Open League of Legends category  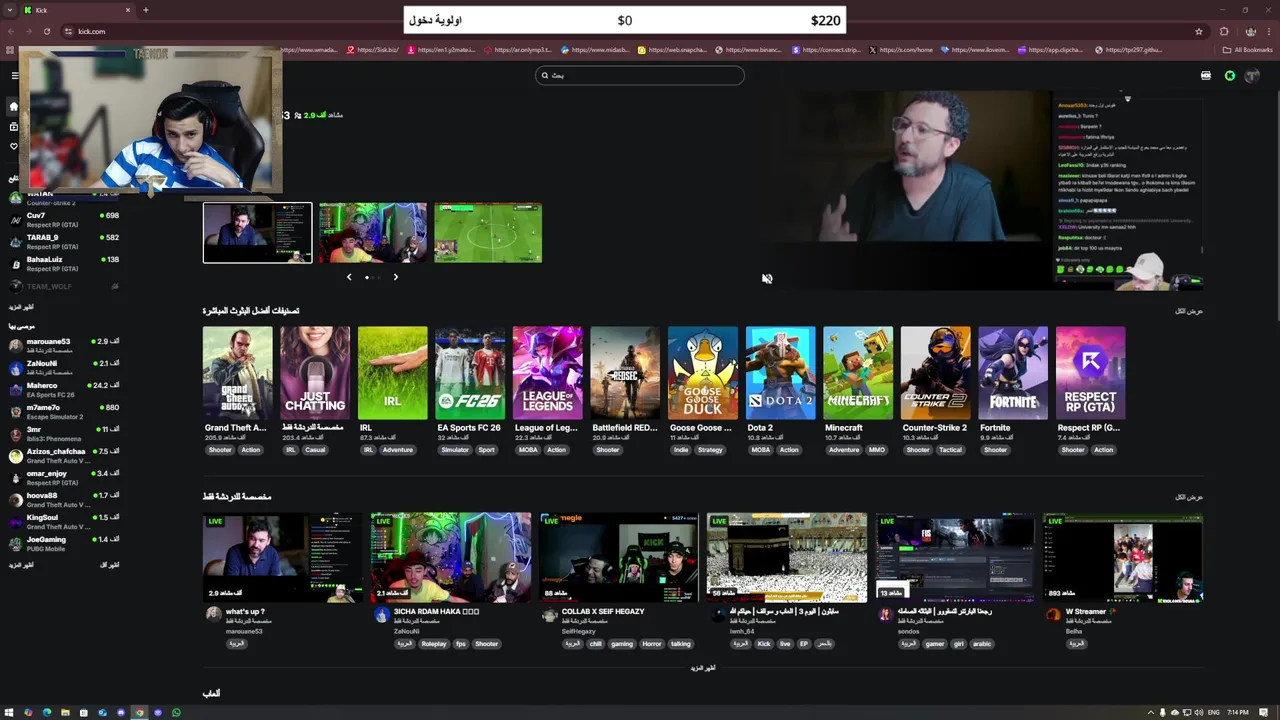pyautogui.click(x=547, y=373)
